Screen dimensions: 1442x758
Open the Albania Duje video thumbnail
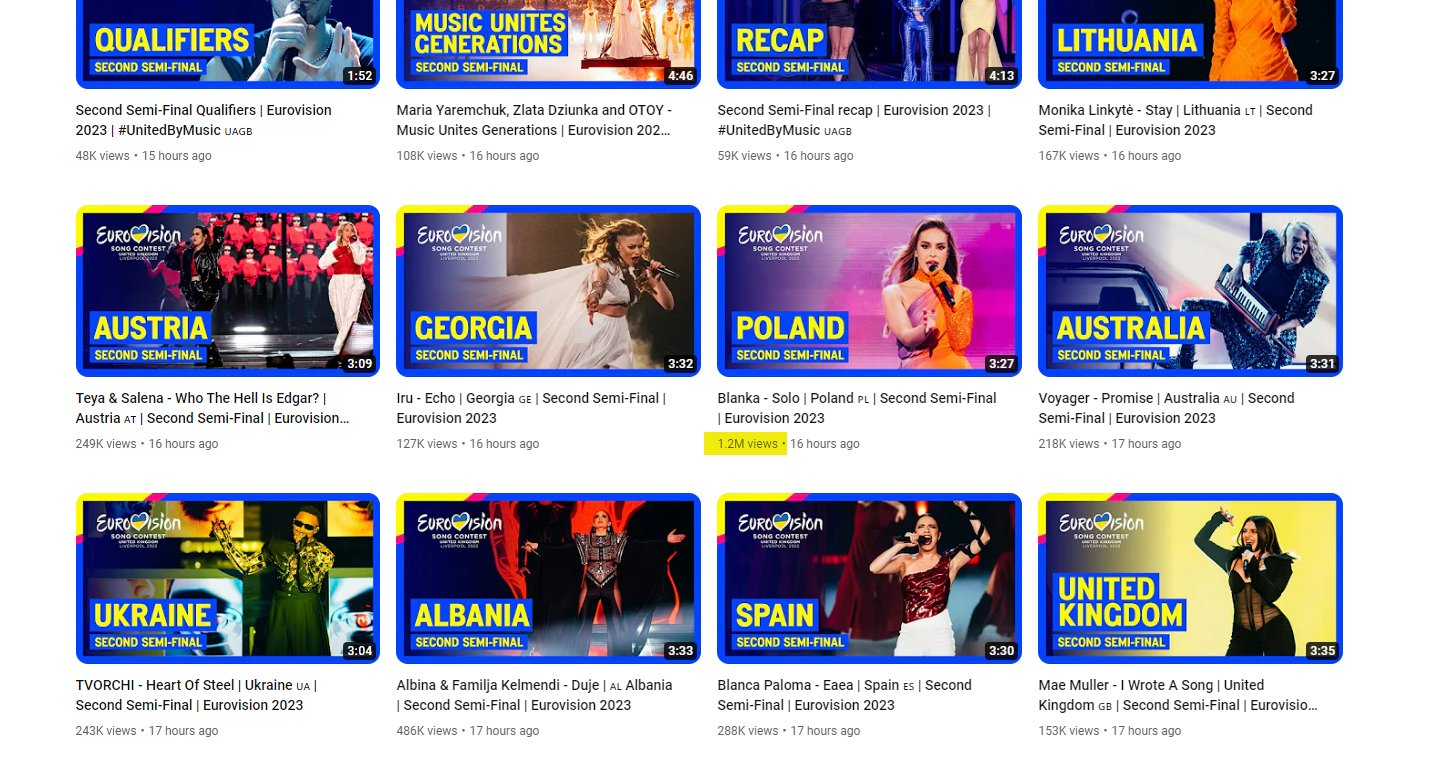[x=548, y=579]
